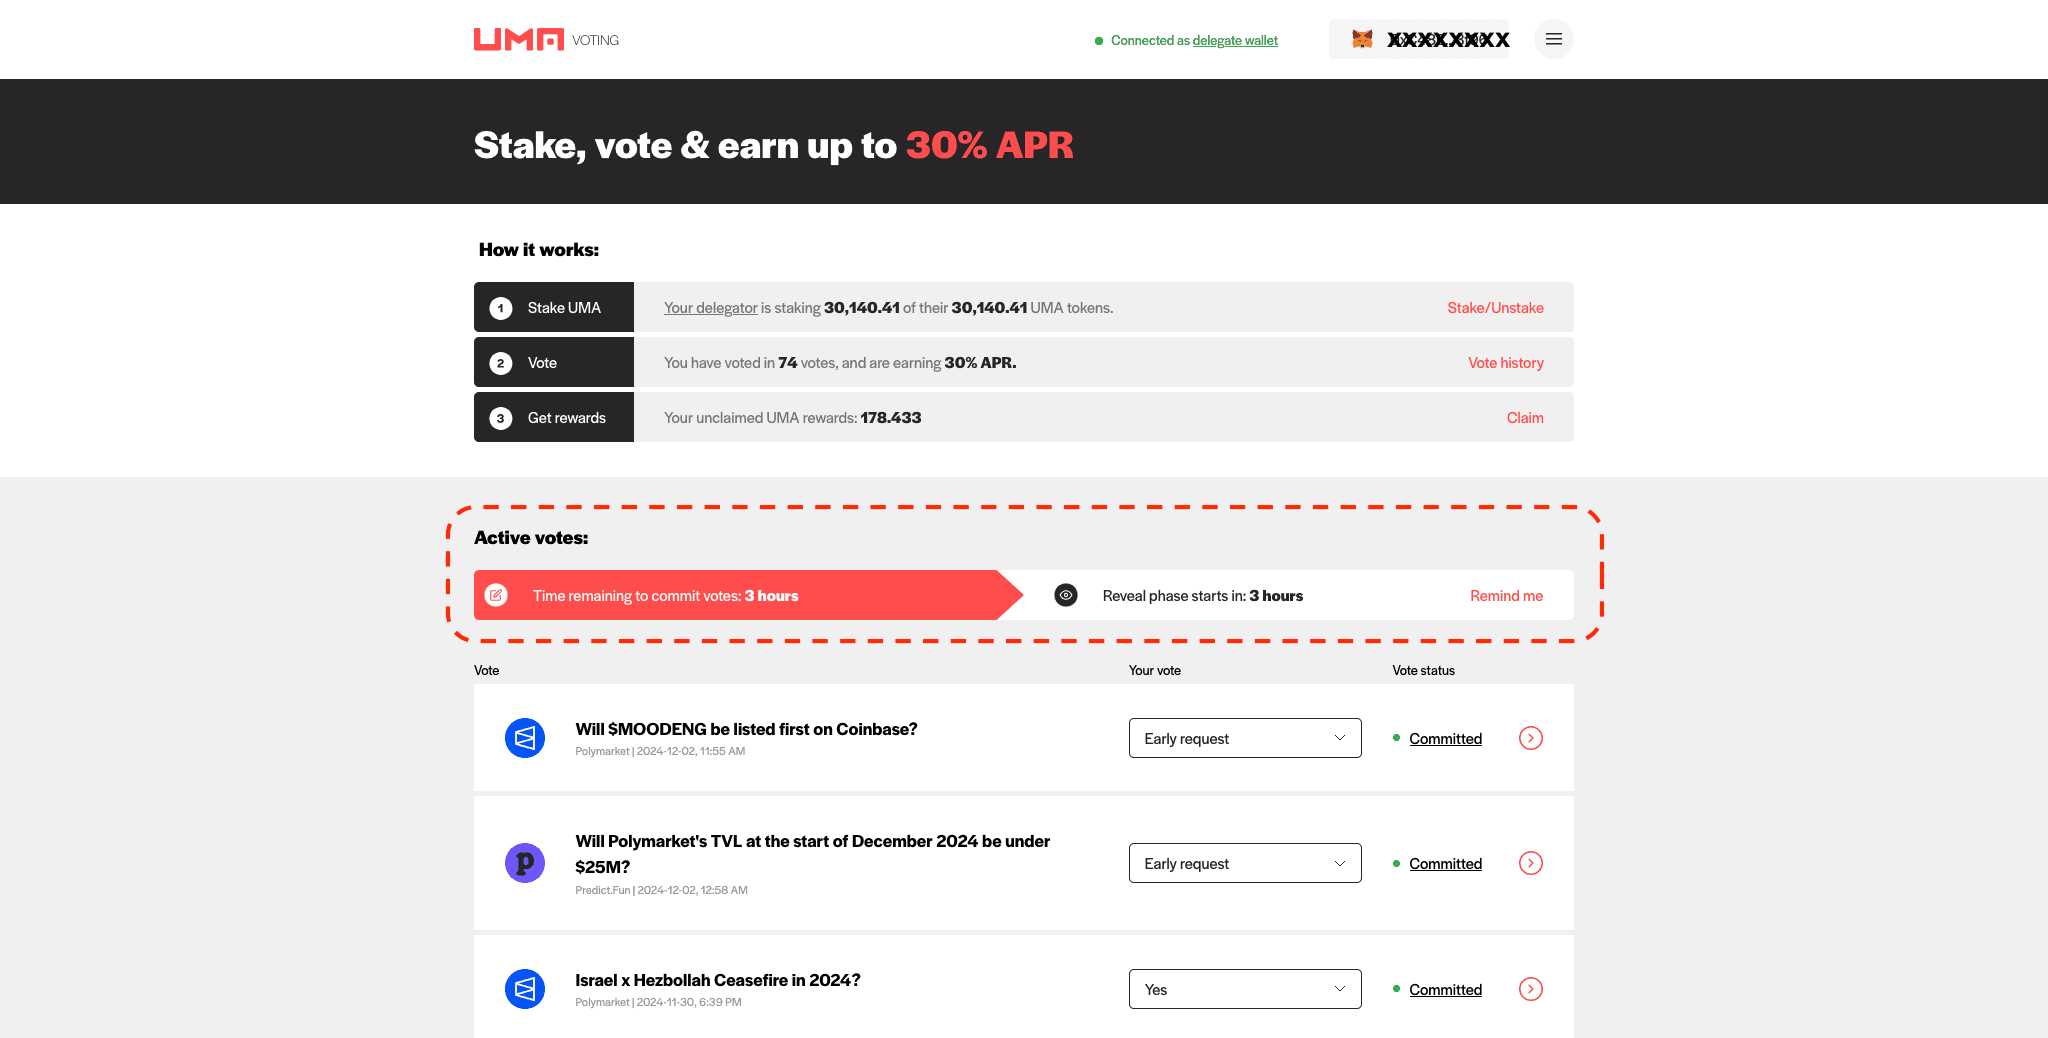Expand the Polymarket TVL vote dropdown
Image resolution: width=2048 pixels, height=1038 pixels.
pyautogui.click(x=1244, y=863)
